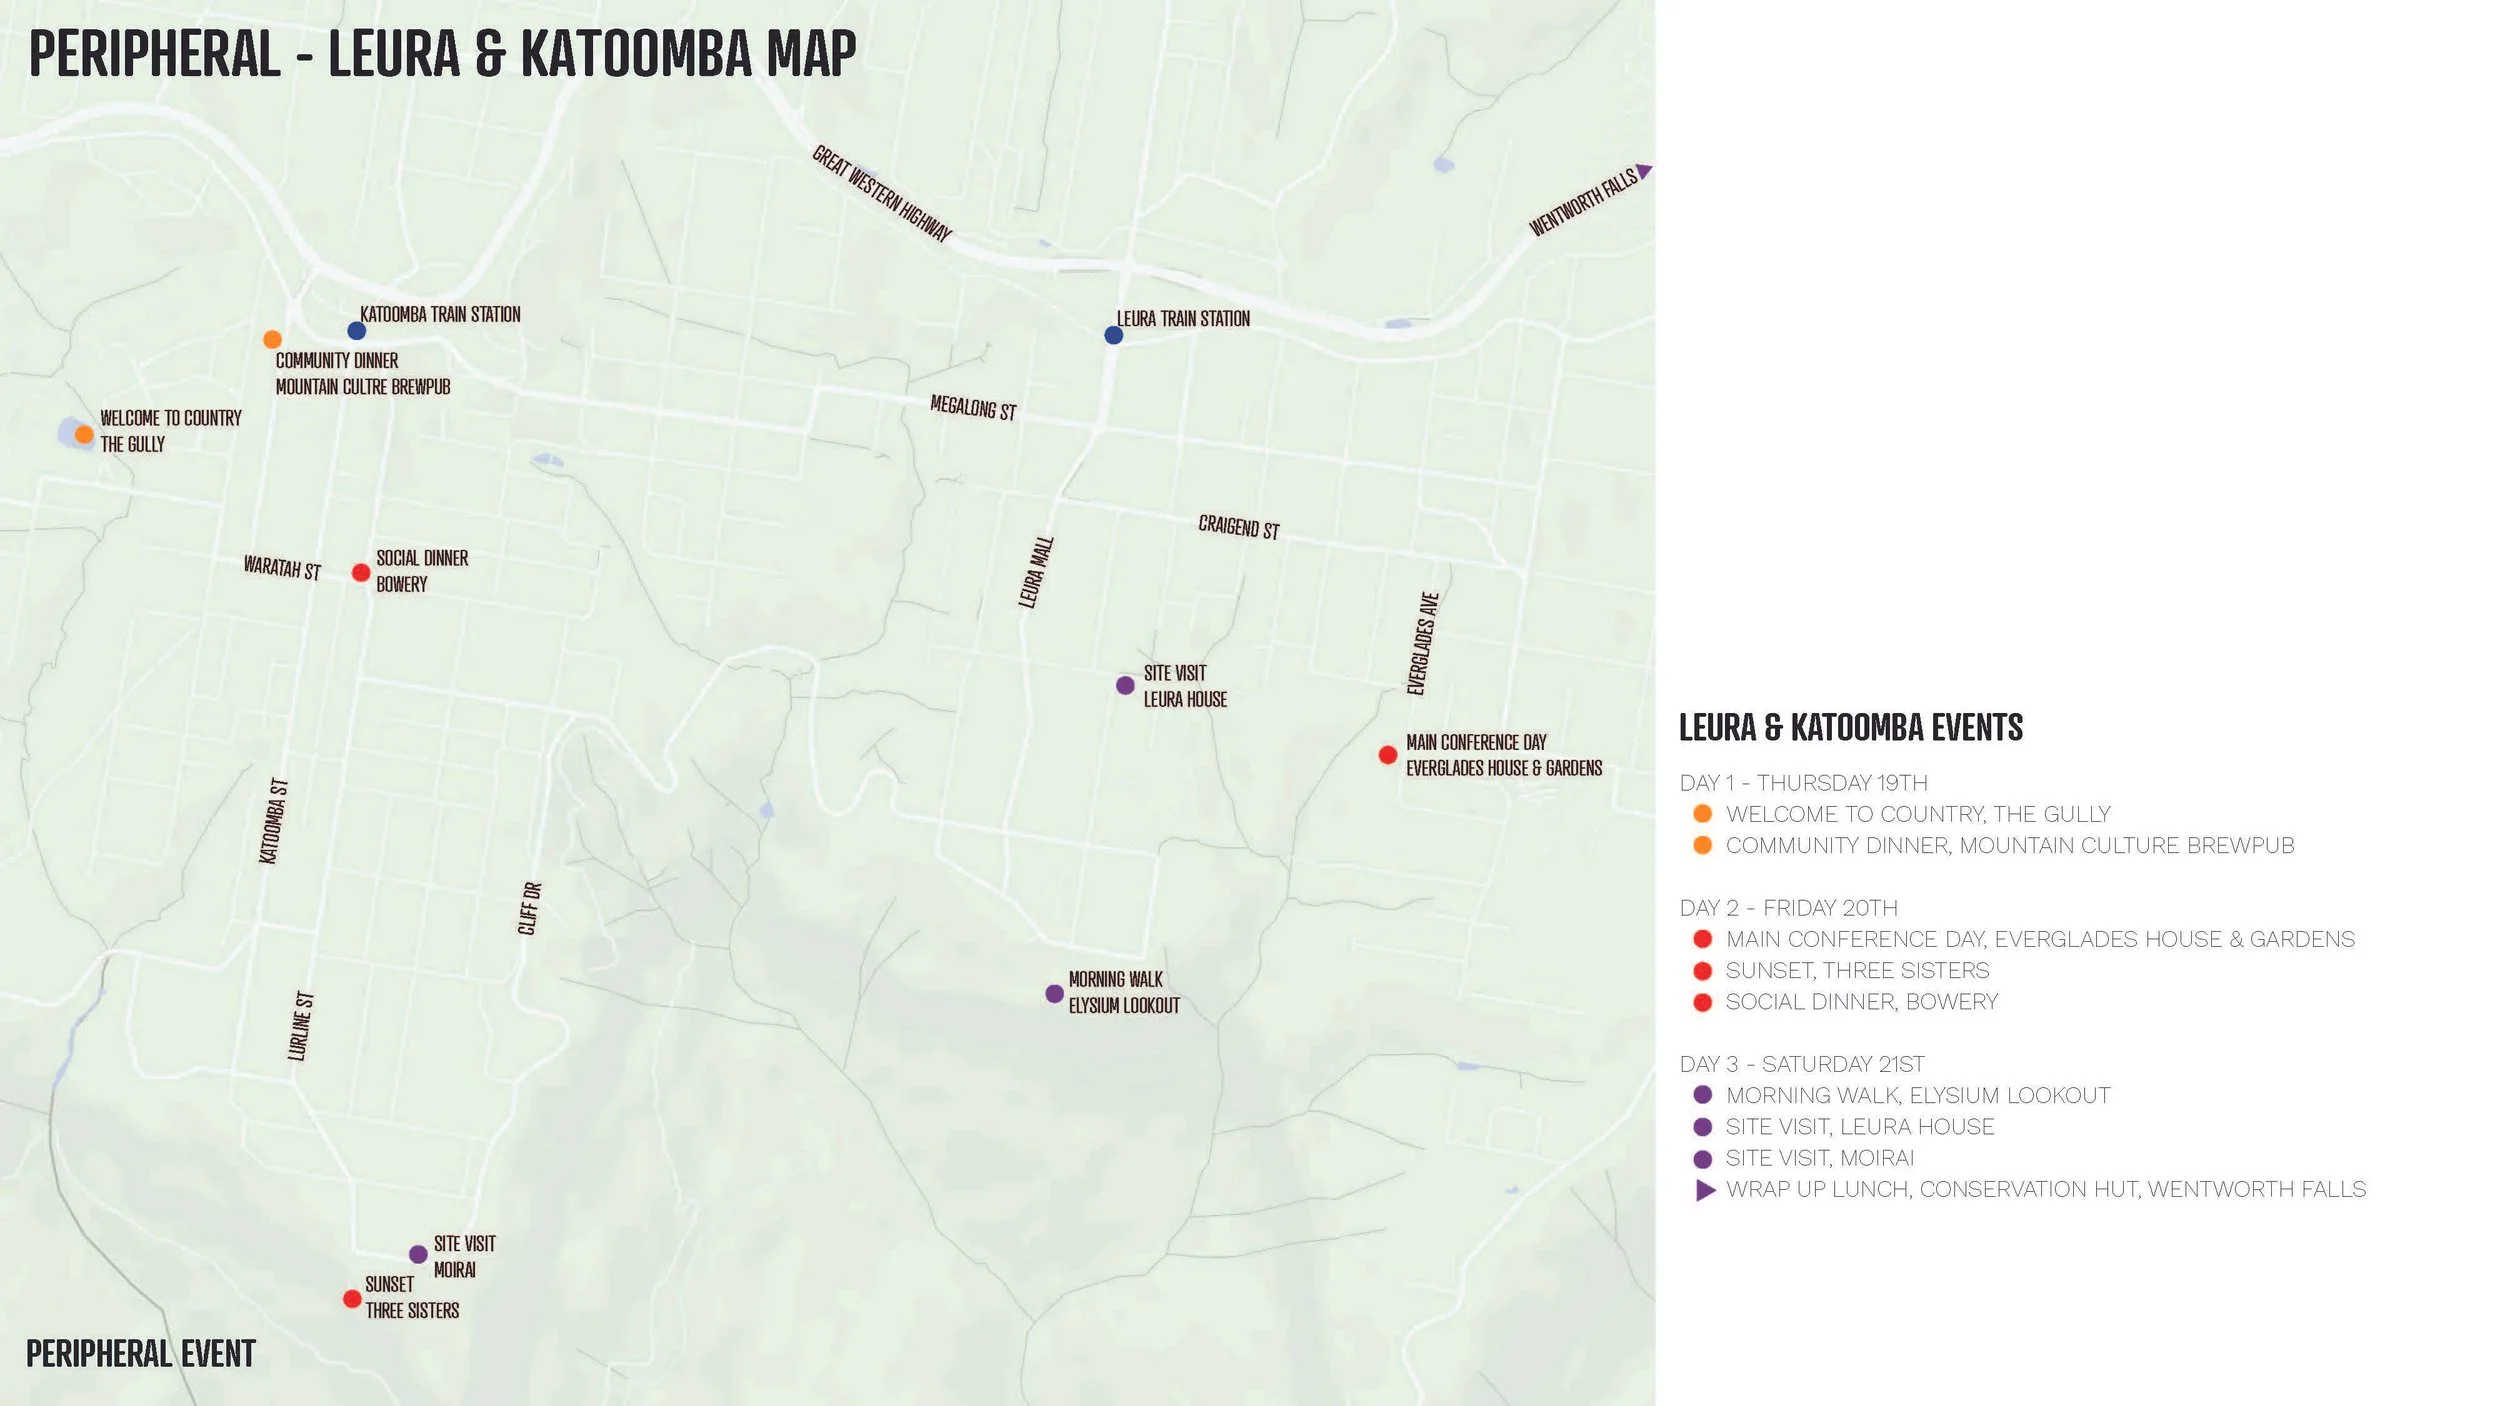
Task: Click the Leura & Katoomba Events heading
Action: pyautogui.click(x=1850, y=727)
